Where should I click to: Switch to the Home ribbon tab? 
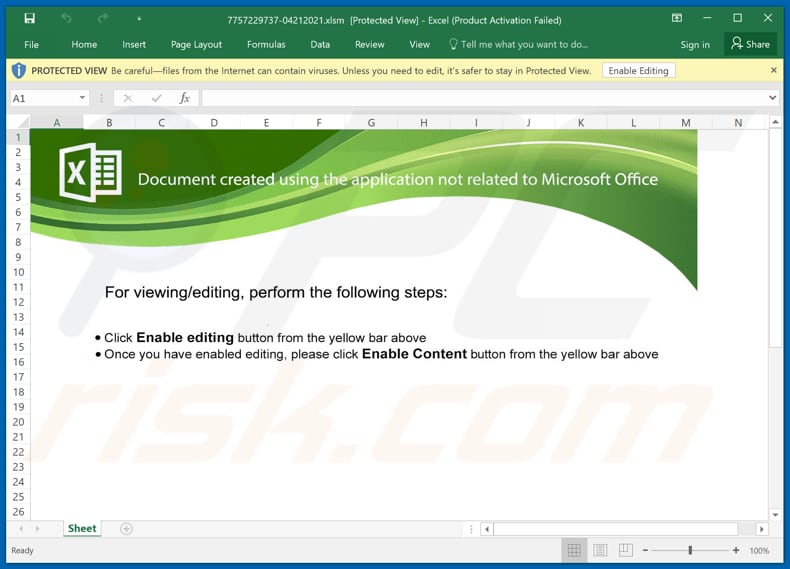pyautogui.click(x=84, y=44)
